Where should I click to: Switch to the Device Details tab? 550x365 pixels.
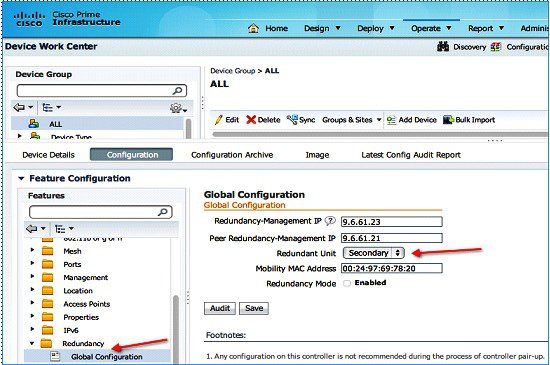(48, 155)
